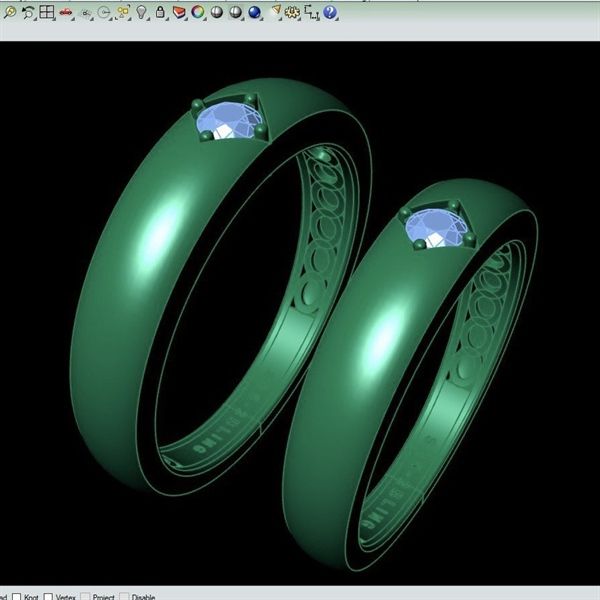Click the red car view icon
The height and width of the screenshot is (600, 600).
point(66,12)
